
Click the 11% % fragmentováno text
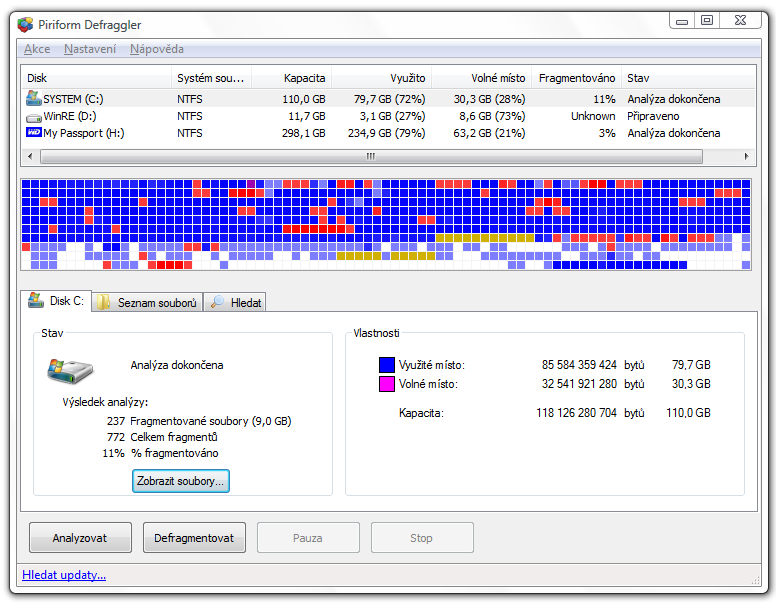click(x=160, y=453)
